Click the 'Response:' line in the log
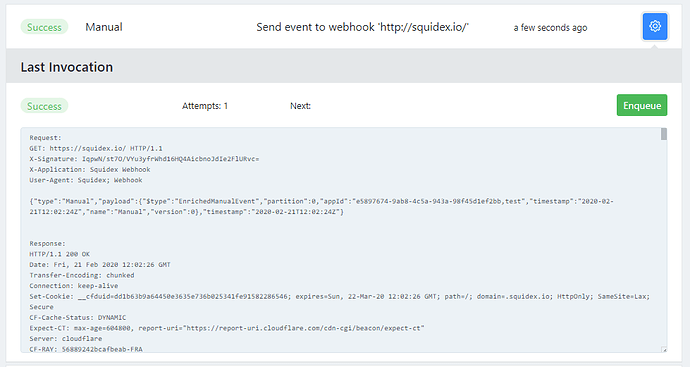This screenshot has width=690, height=367. pos(48,243)
